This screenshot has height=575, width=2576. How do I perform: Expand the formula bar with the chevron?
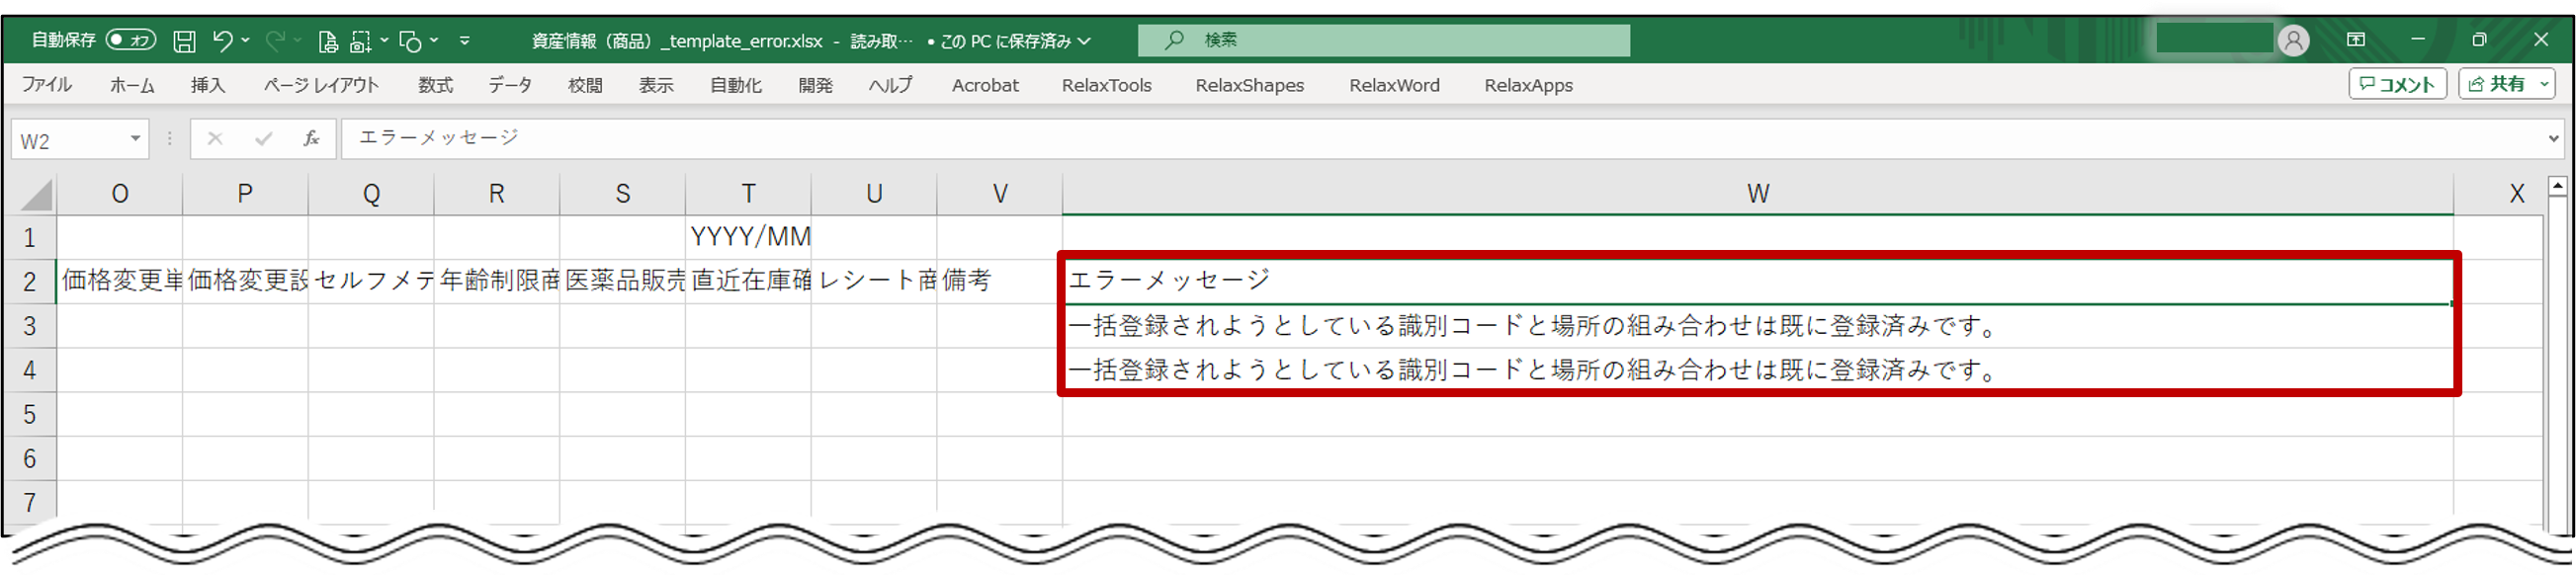[2553, 139]
